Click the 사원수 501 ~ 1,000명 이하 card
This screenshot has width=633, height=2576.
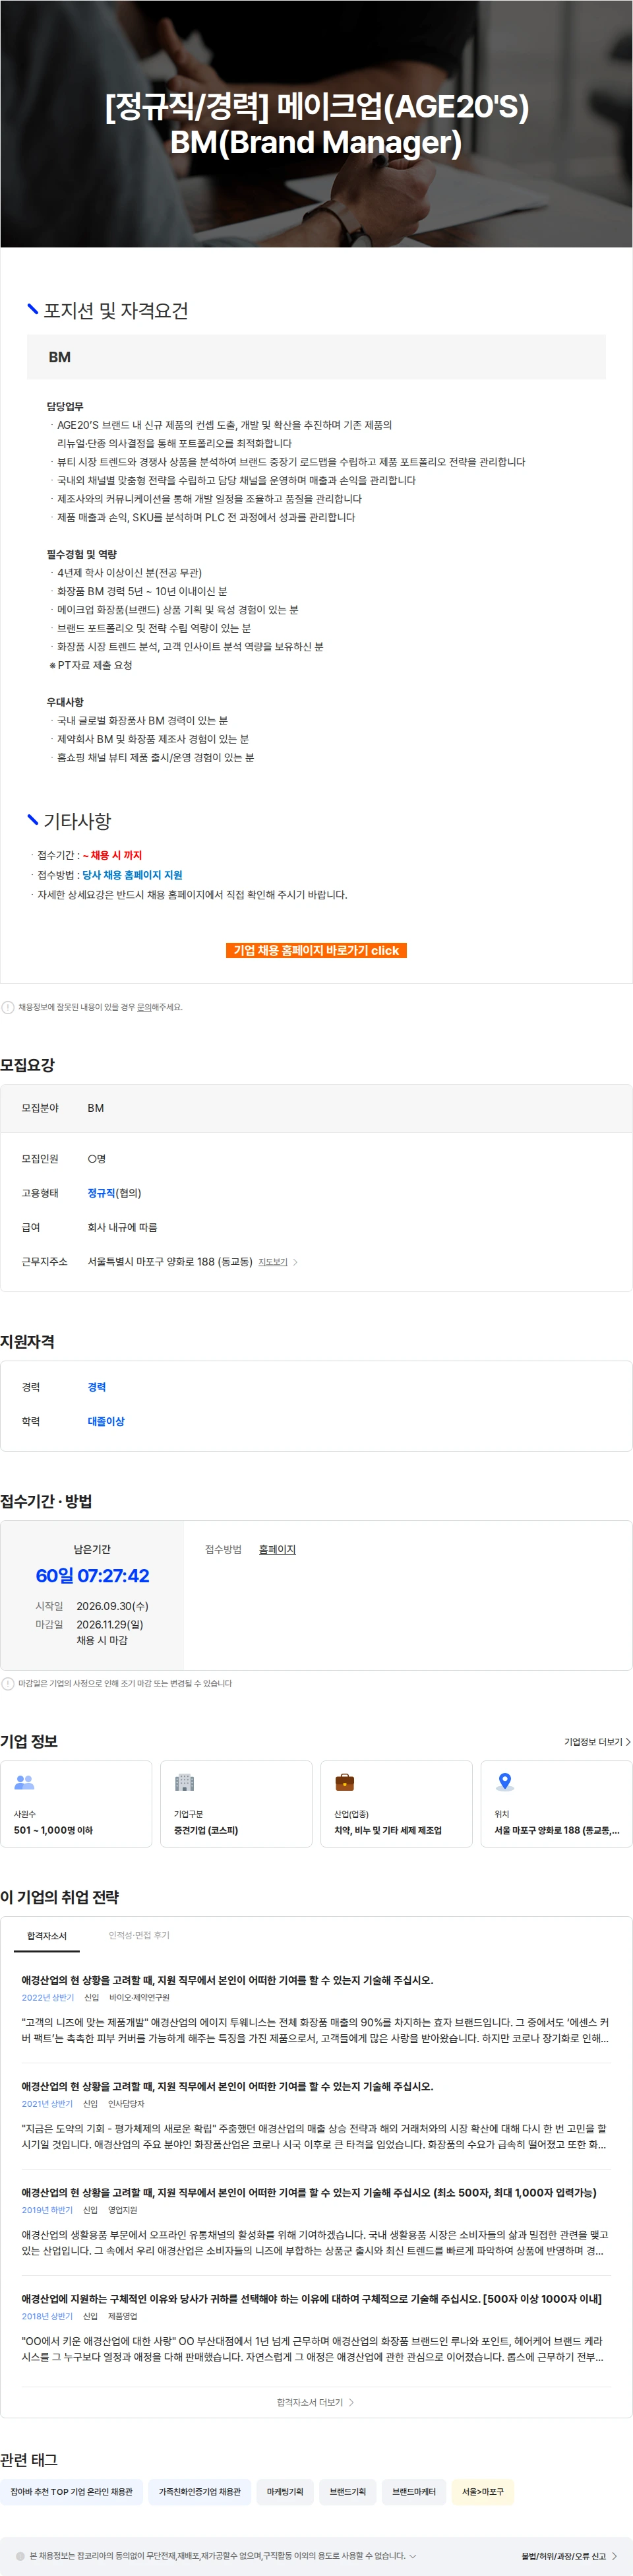76,1803
